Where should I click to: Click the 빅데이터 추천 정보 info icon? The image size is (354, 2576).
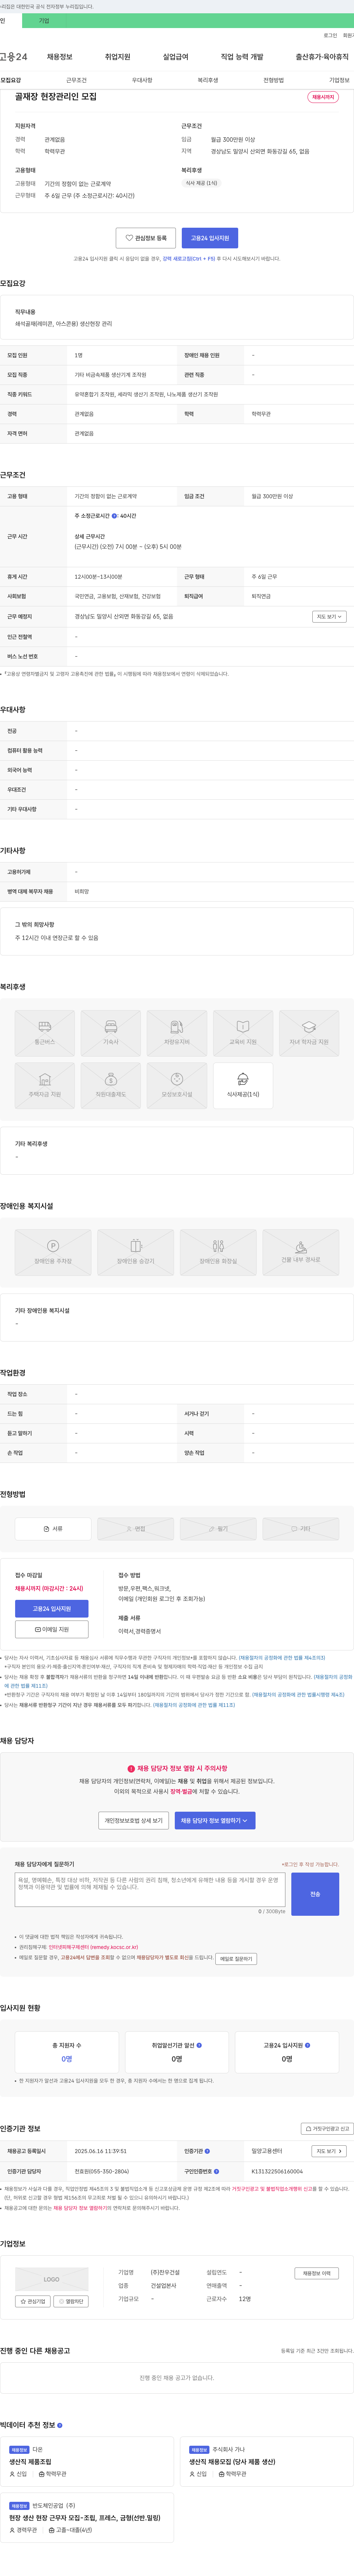coord(60,2425)
